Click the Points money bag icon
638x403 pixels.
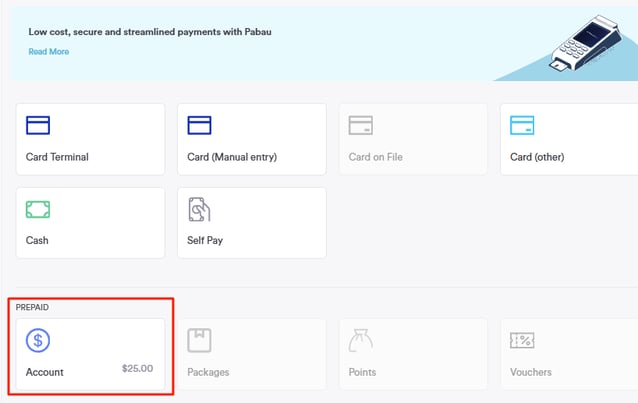pyautogui.click(x=360, y=341)
